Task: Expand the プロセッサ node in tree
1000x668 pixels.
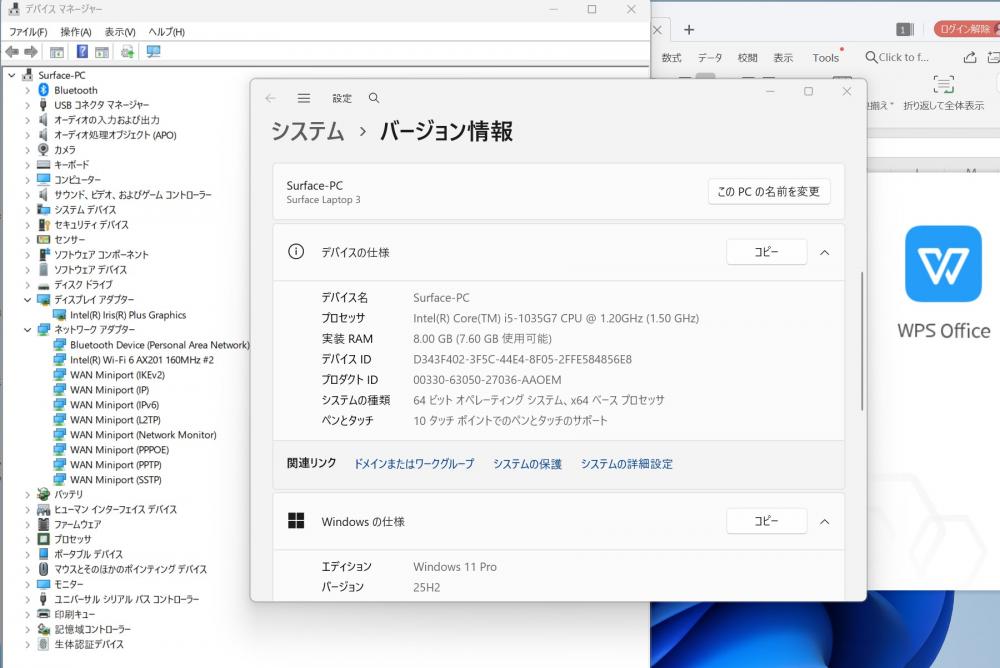Action: 27,539
